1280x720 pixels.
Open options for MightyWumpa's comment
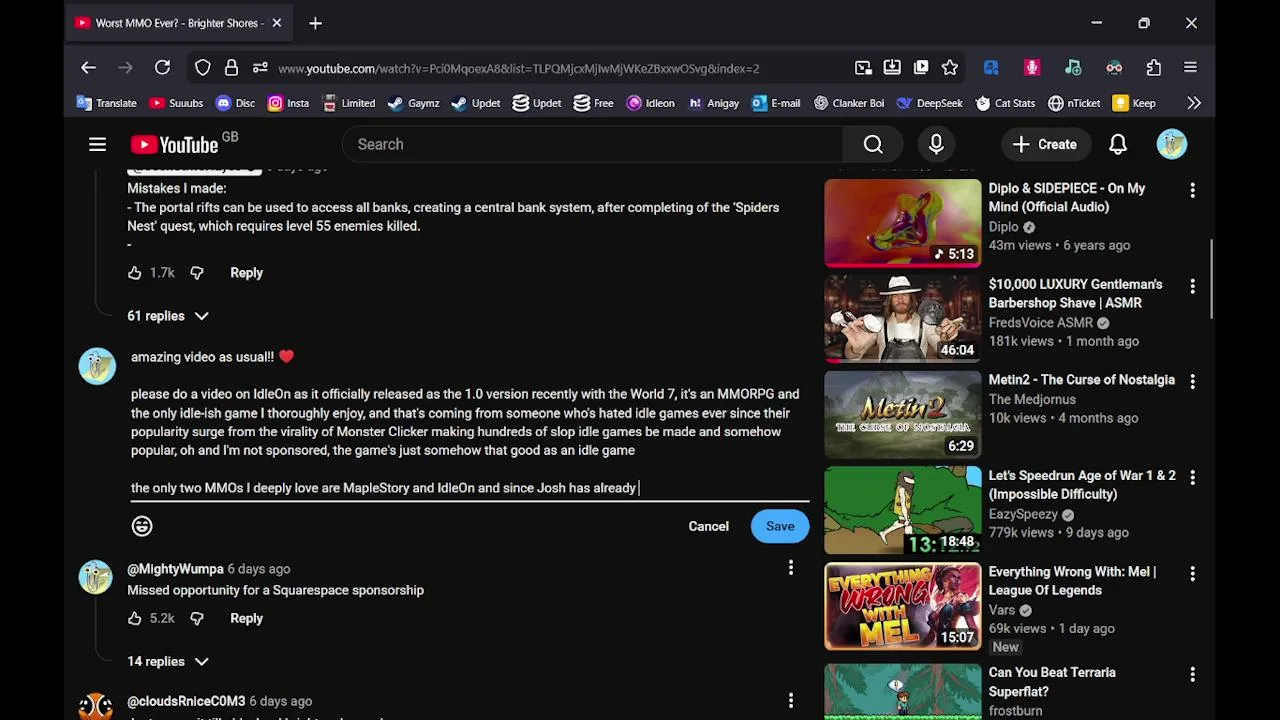790,568
